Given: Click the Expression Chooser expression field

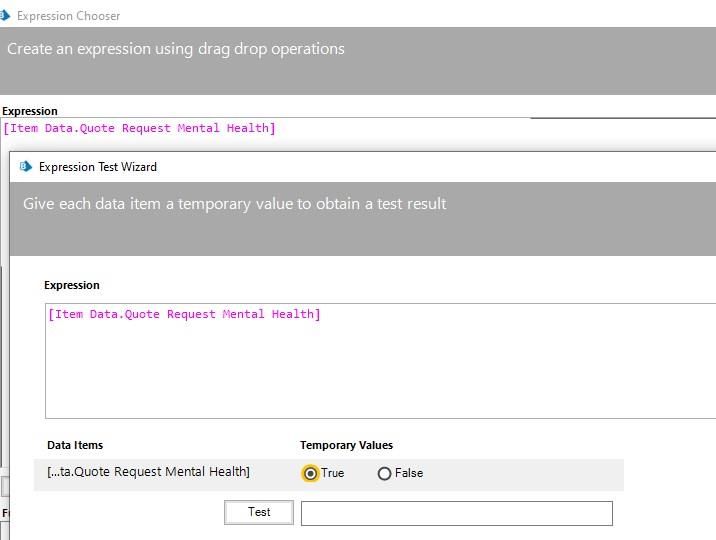Looking at the screenshot, I should [400, 129].
